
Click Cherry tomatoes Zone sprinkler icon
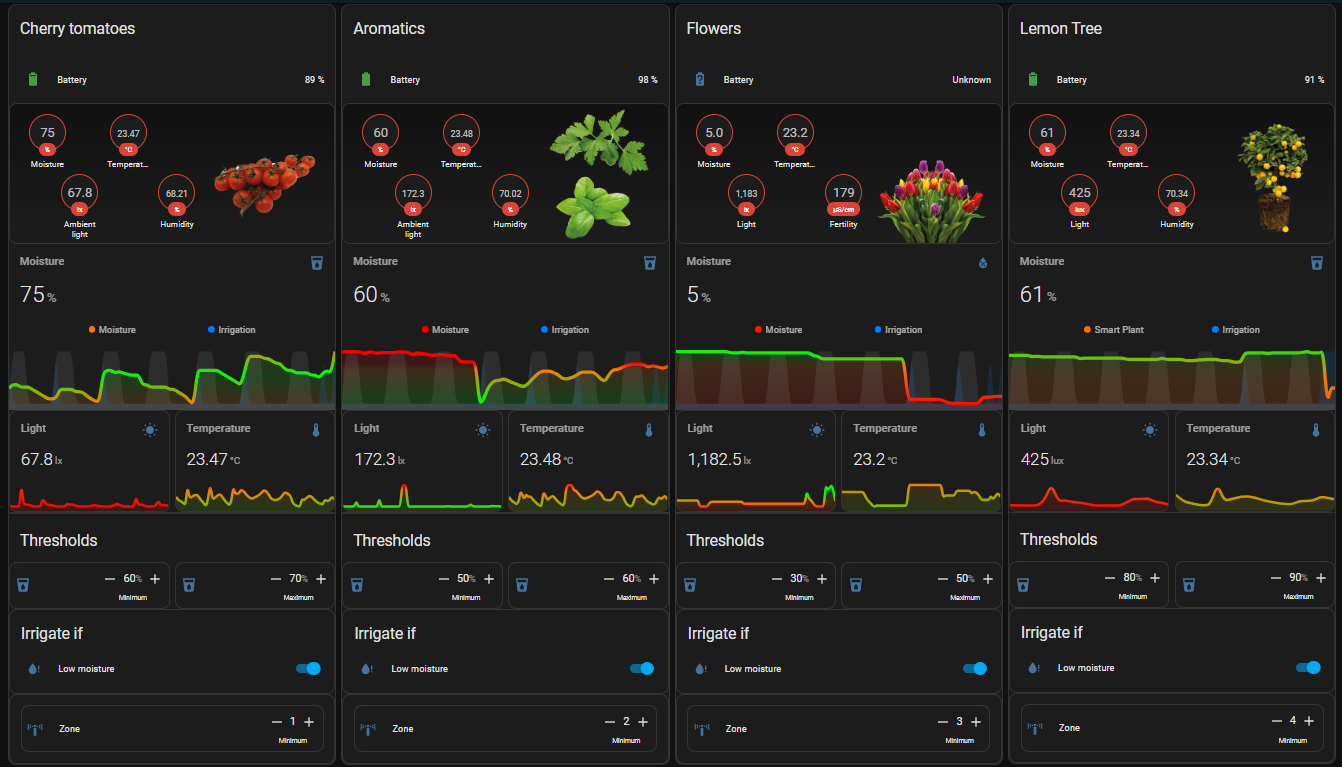coord(35,729)
